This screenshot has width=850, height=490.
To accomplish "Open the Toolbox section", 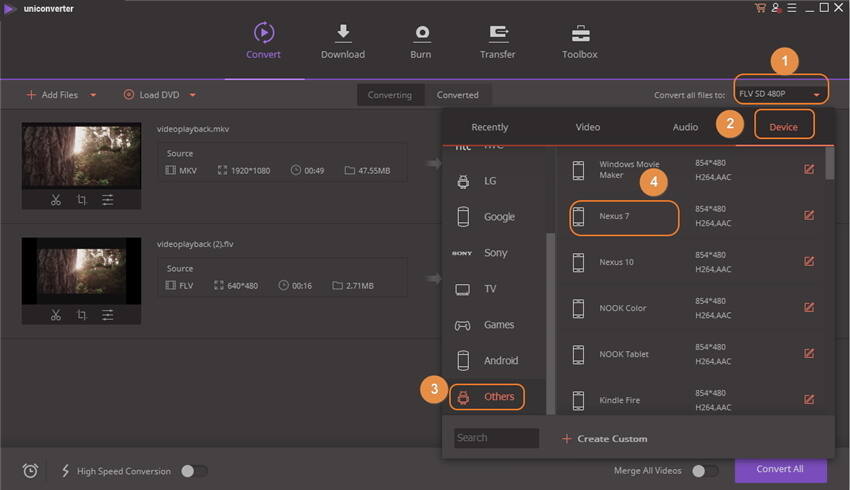I will coord(579,42).
